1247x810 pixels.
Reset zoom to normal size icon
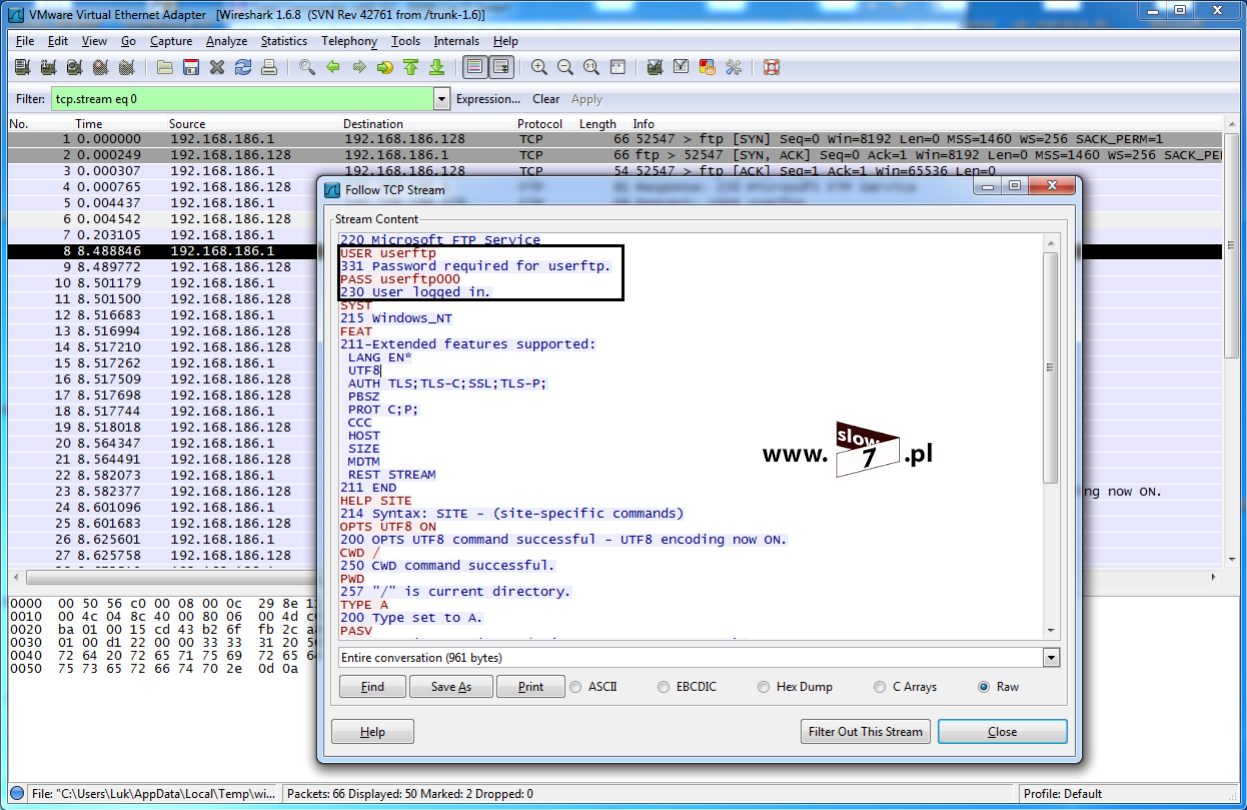coord(591,67)
